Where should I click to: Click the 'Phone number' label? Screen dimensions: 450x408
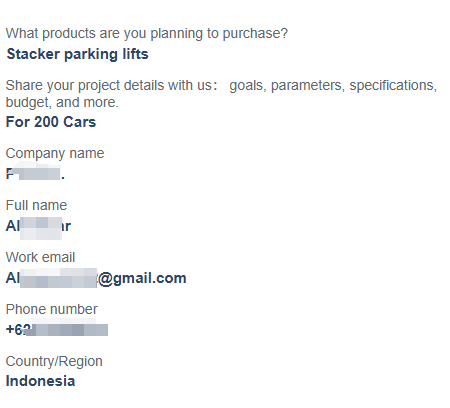click(51, 309)
